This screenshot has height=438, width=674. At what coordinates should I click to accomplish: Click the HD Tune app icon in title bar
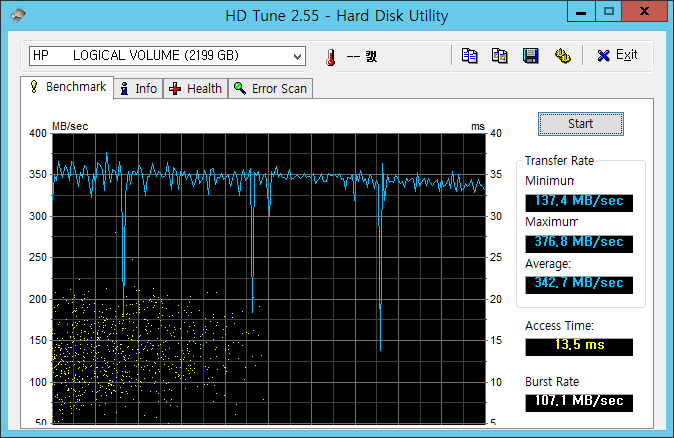(x=18, y=15)
